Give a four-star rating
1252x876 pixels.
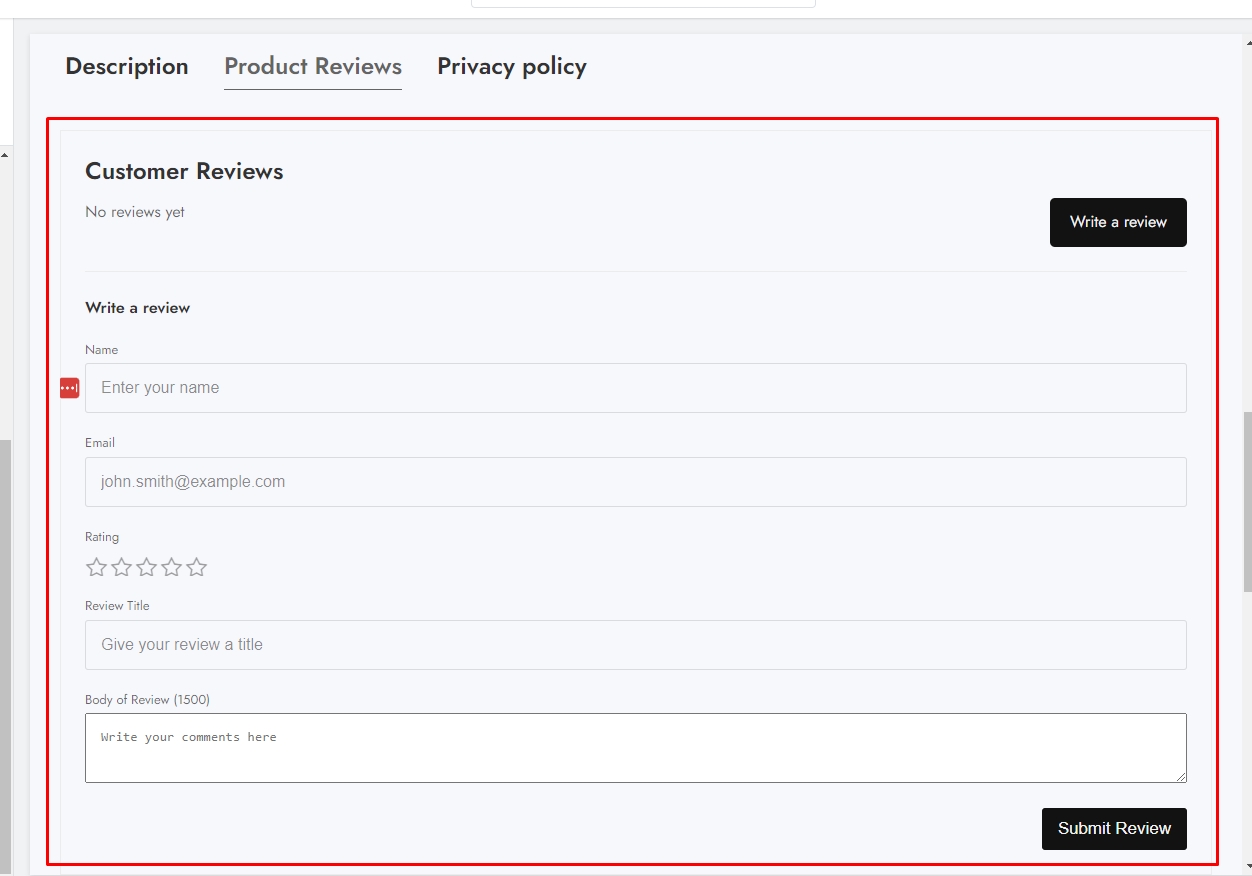click(x=172, y=568)
